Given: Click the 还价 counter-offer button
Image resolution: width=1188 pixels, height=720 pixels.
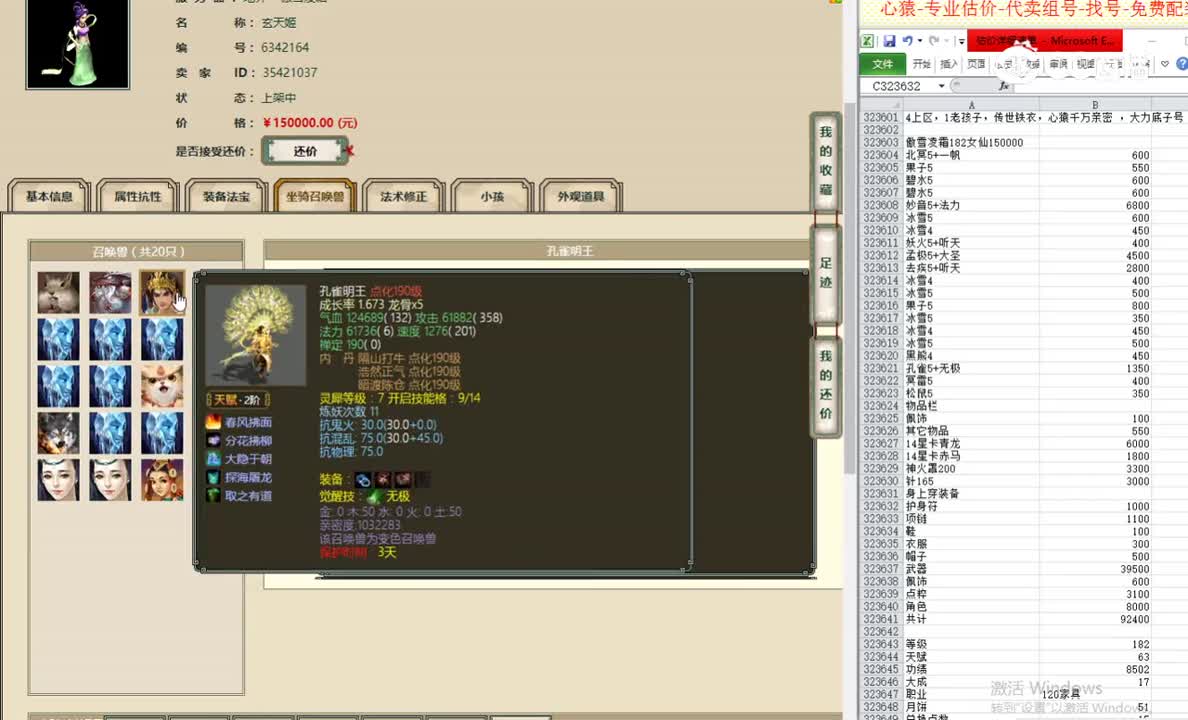Looking at the screenshot, I should (305, 150).
